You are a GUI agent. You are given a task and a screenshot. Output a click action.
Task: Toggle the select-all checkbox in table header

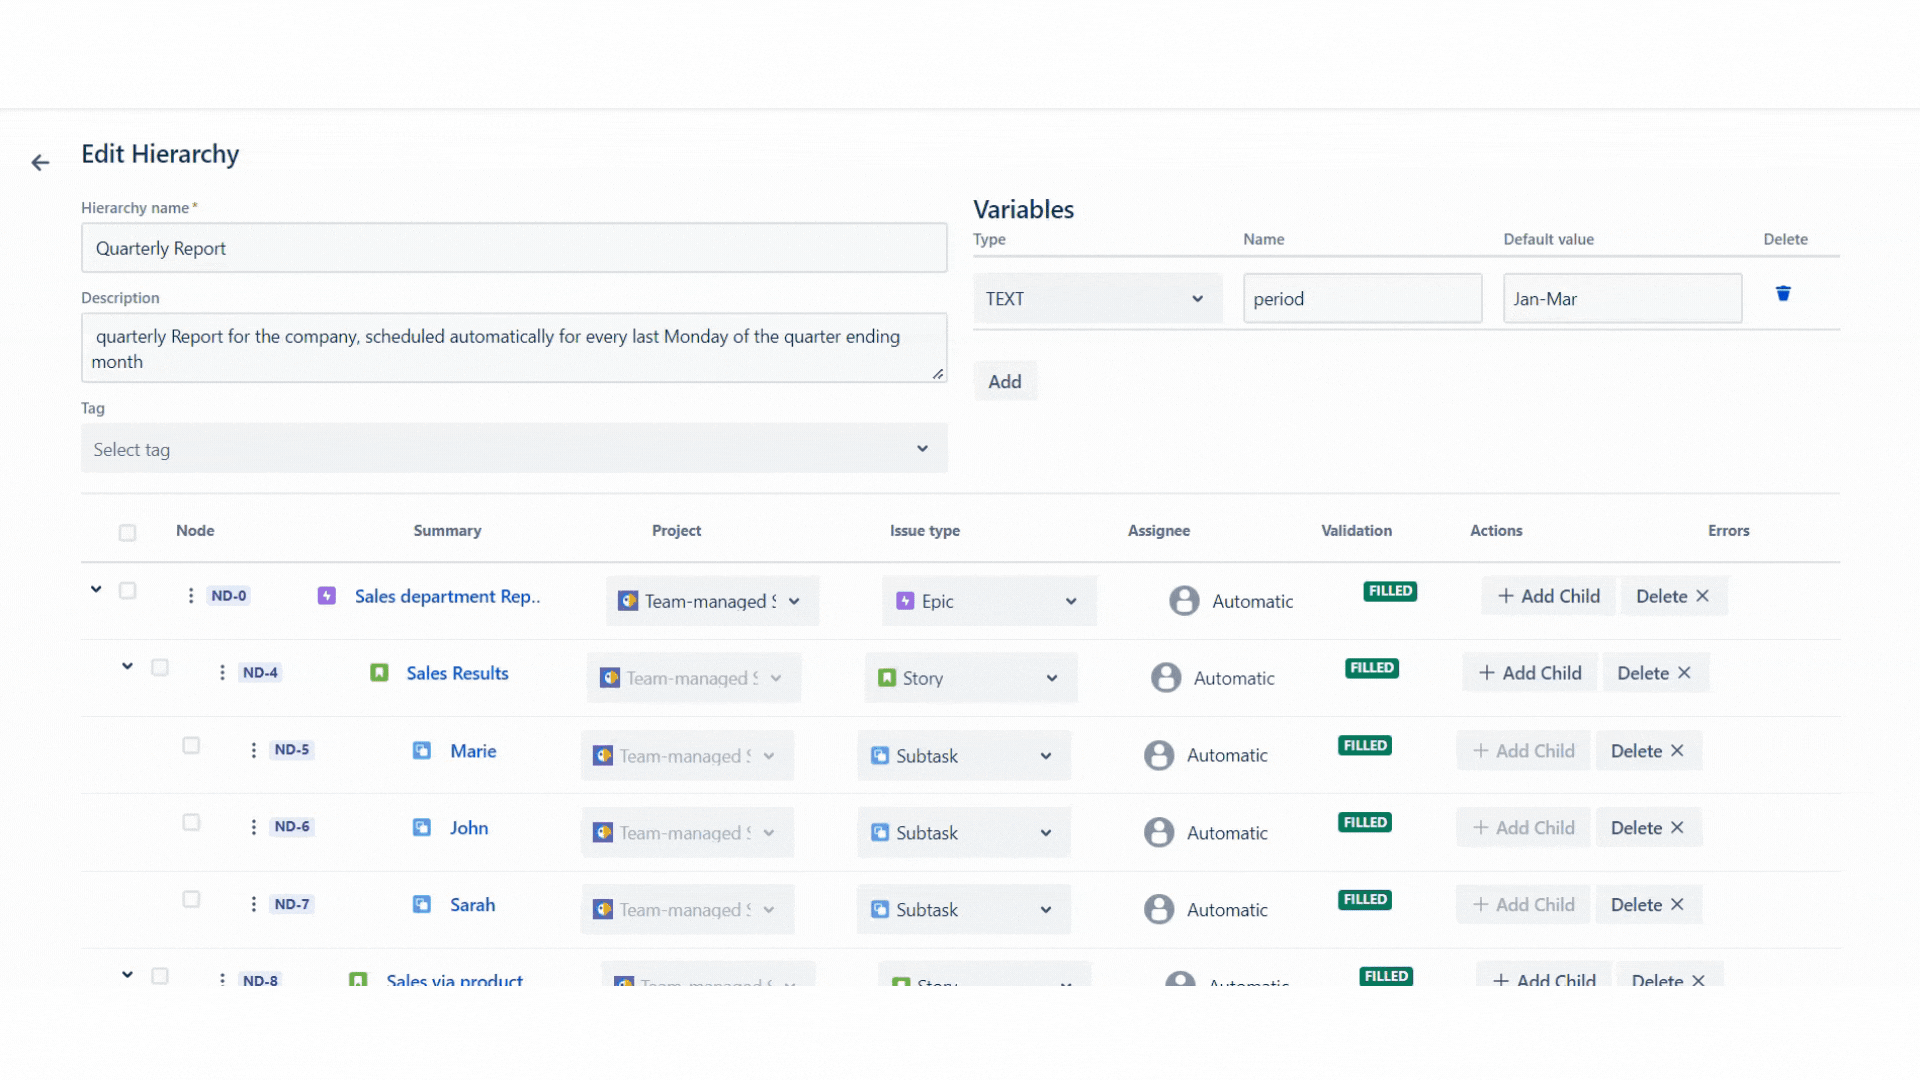127,532
